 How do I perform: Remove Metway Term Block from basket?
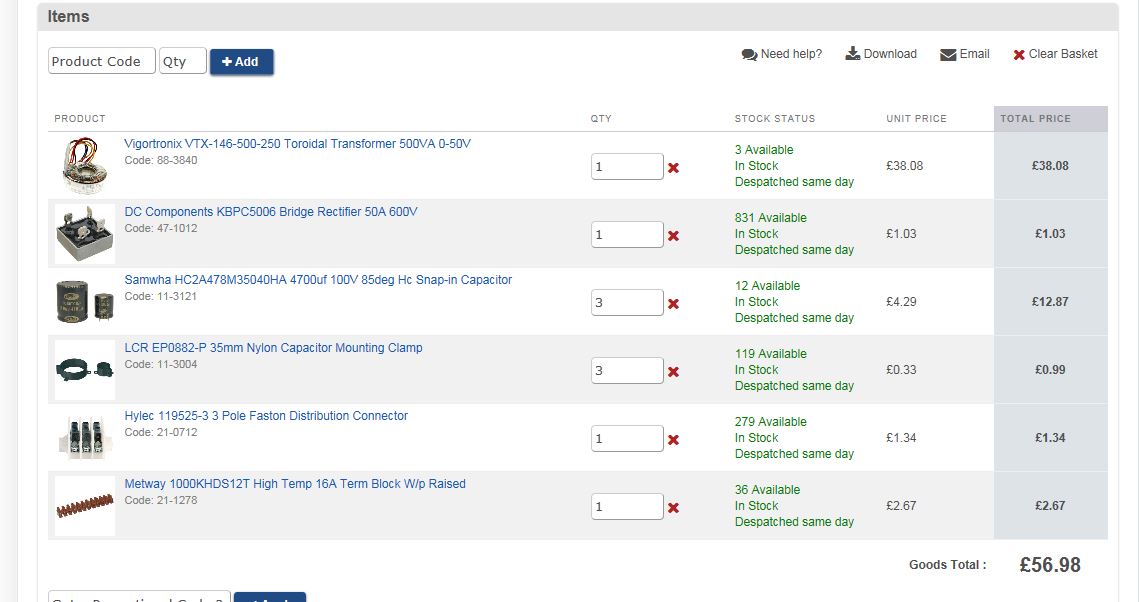tap(673, 508)
